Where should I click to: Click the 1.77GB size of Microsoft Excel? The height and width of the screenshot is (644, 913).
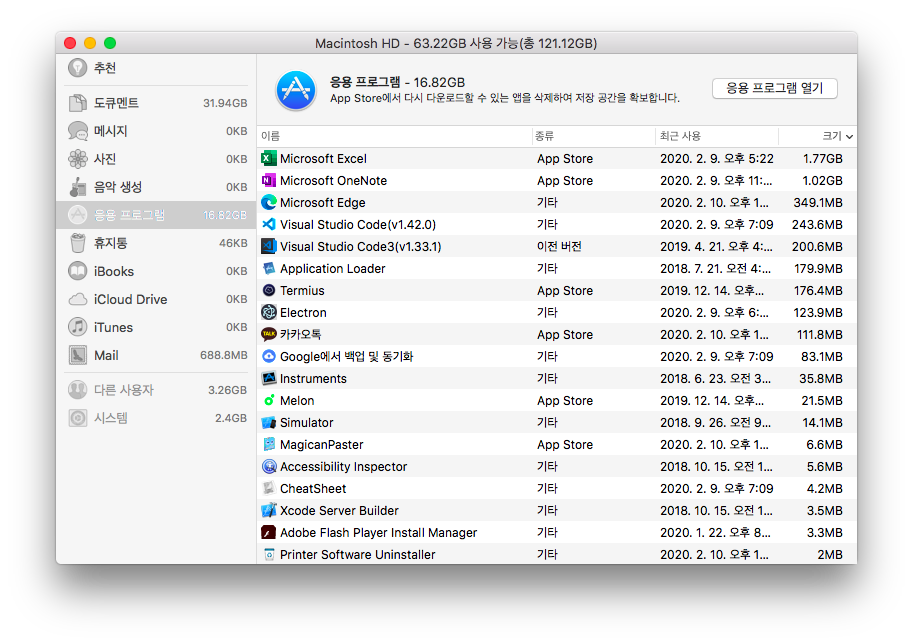tap(822, 158)
